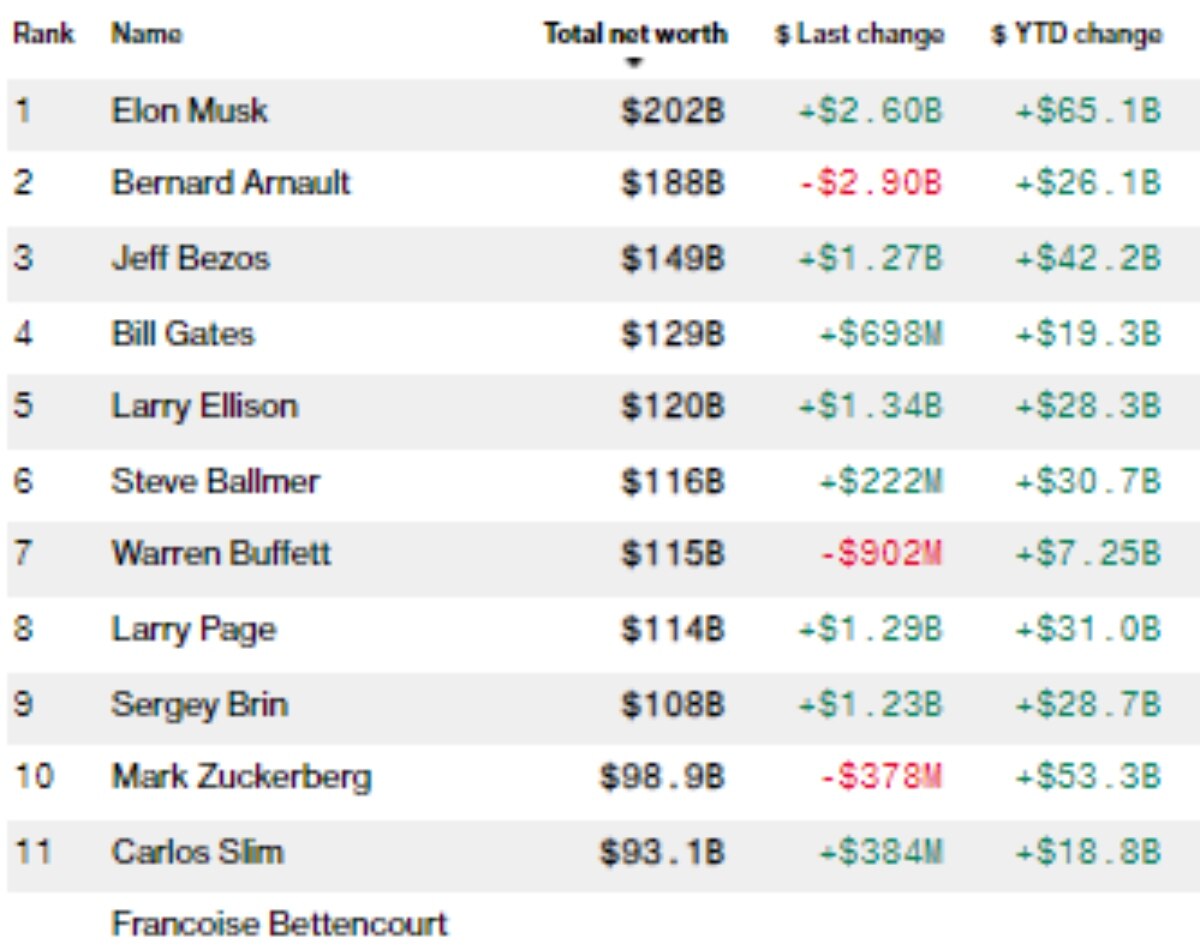Sort by the Name column header
Viewport: 1200px width, 950px height.
146,34
